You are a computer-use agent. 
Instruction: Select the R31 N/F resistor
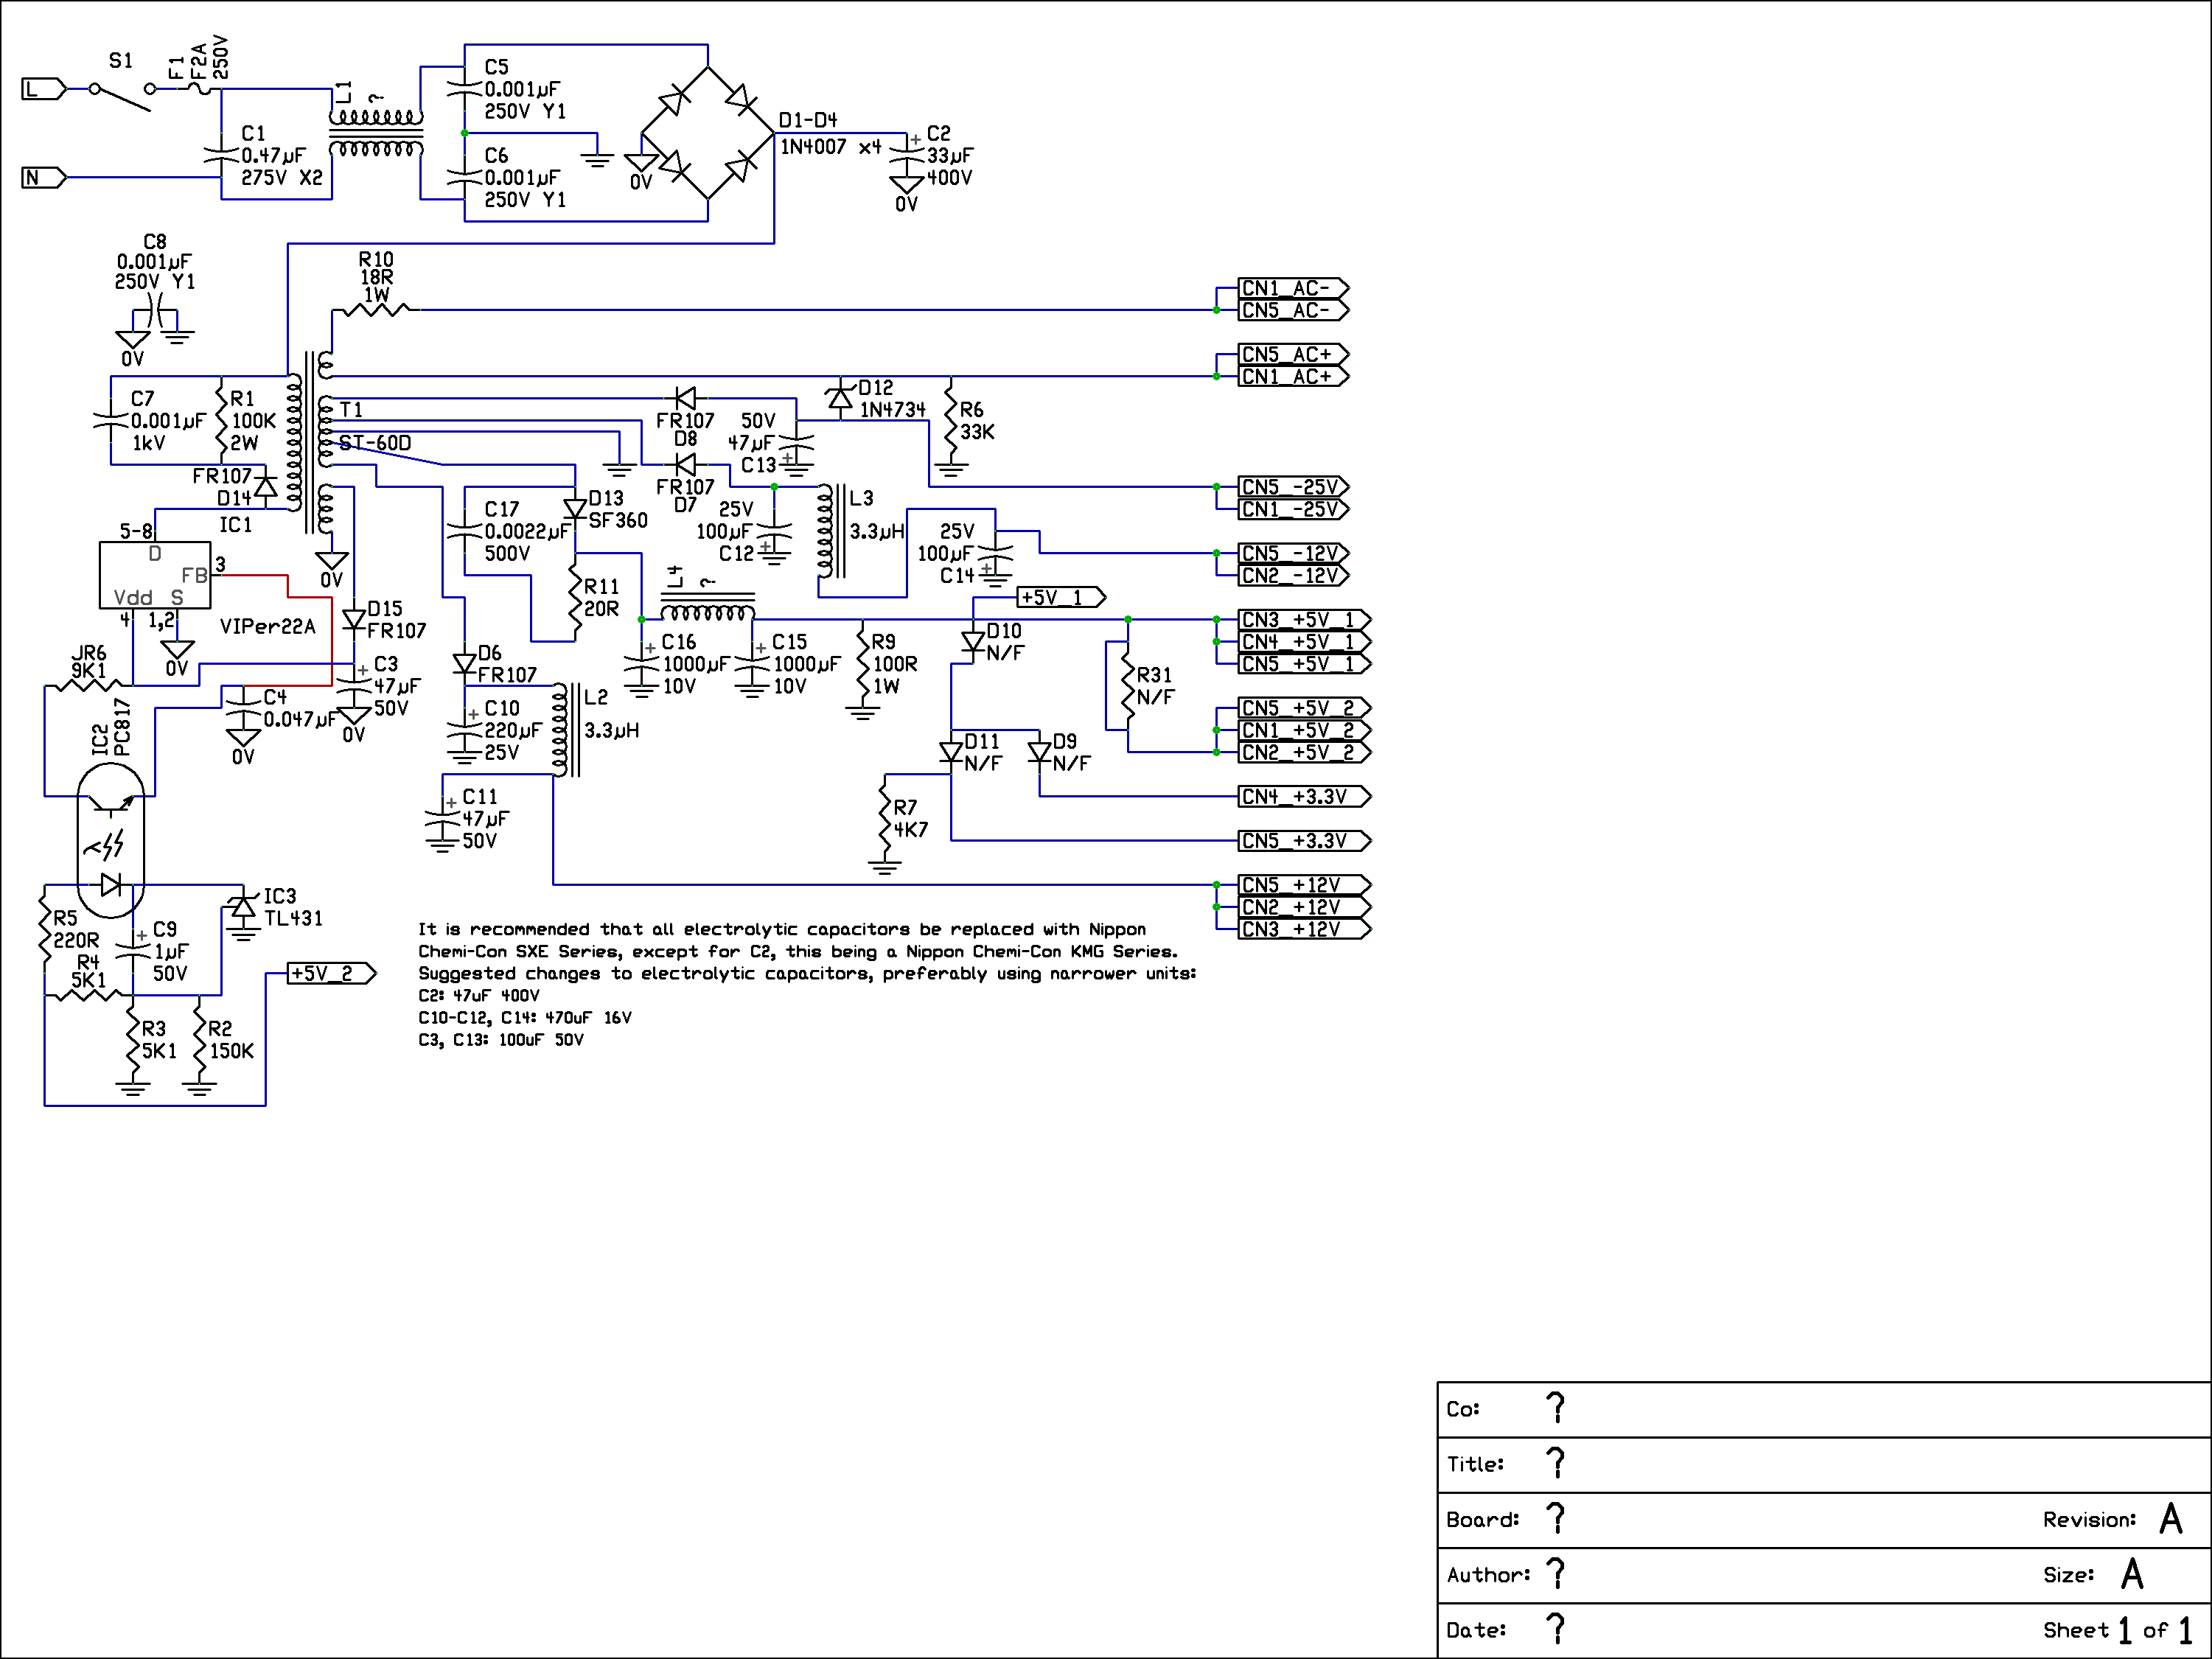coord(1128,686)
